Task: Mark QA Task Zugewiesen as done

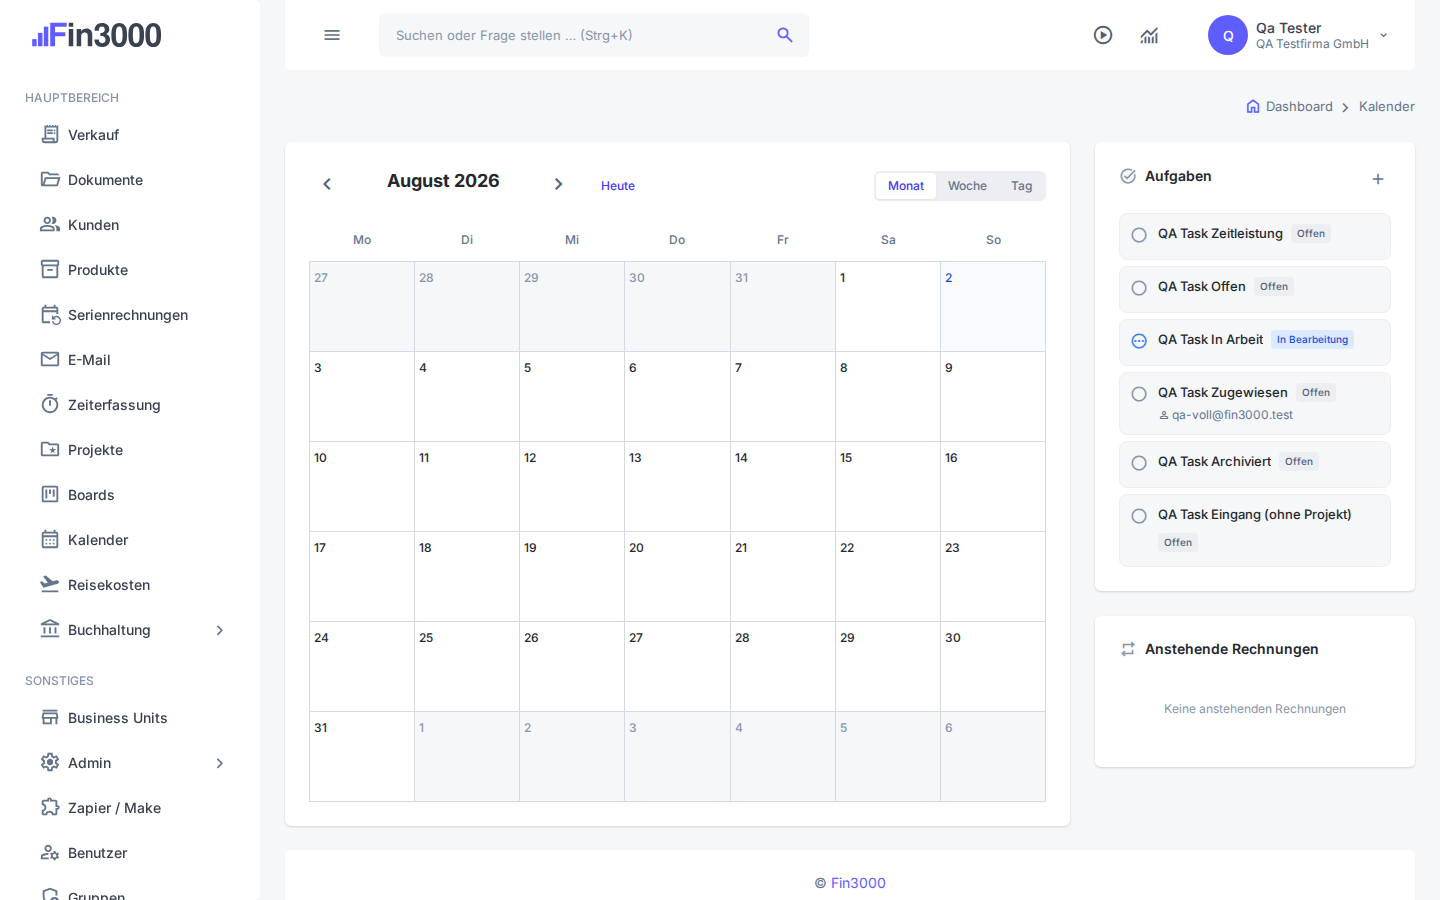Action: tap(1139, 394)
